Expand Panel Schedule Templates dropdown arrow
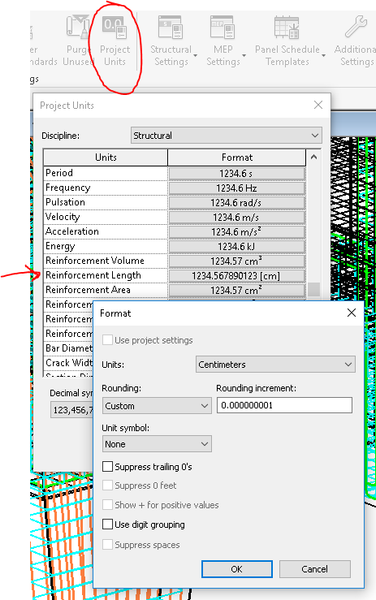Image resolution: width=376 pixels, height=600 pixels. click(324, 55)
